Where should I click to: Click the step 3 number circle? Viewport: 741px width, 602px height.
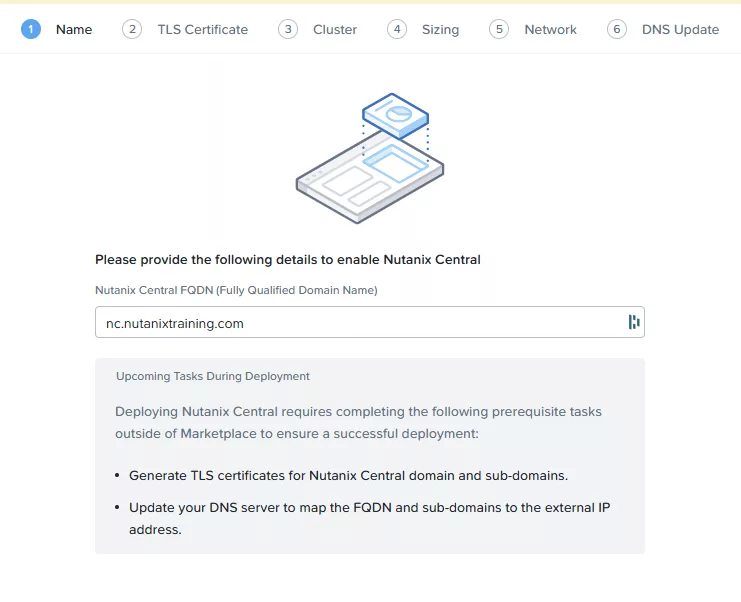(x=288, y=29)
